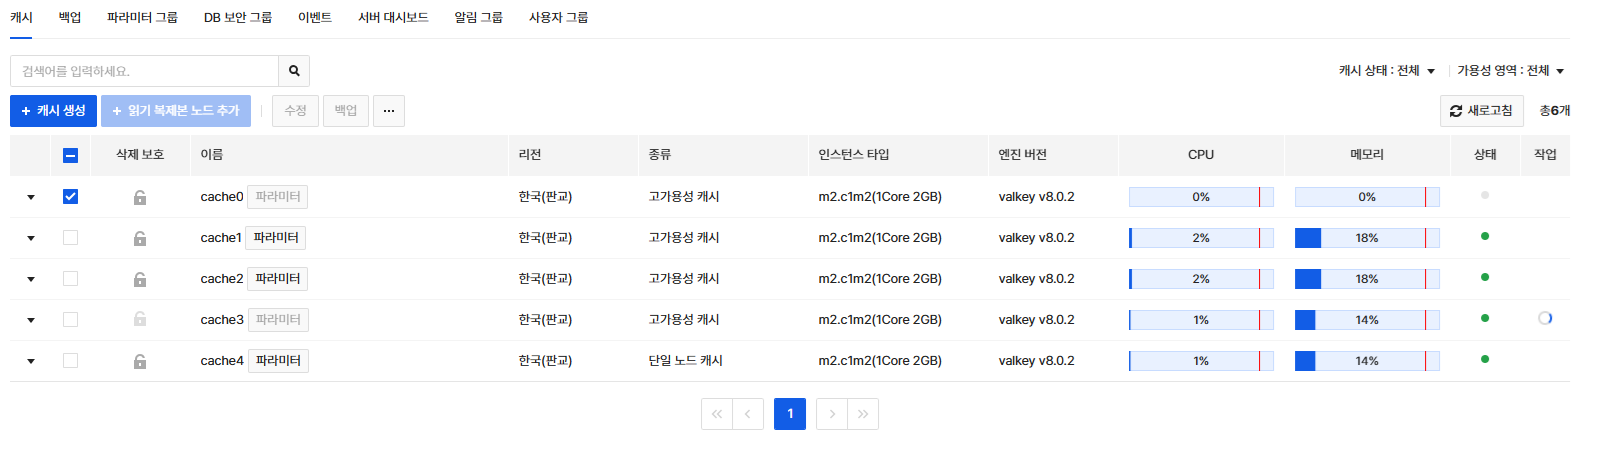Open the 파라미터 그룹 tab
Image resolution: width=1601 pixels, height=461 pixels.
click(x=142, y=17)
